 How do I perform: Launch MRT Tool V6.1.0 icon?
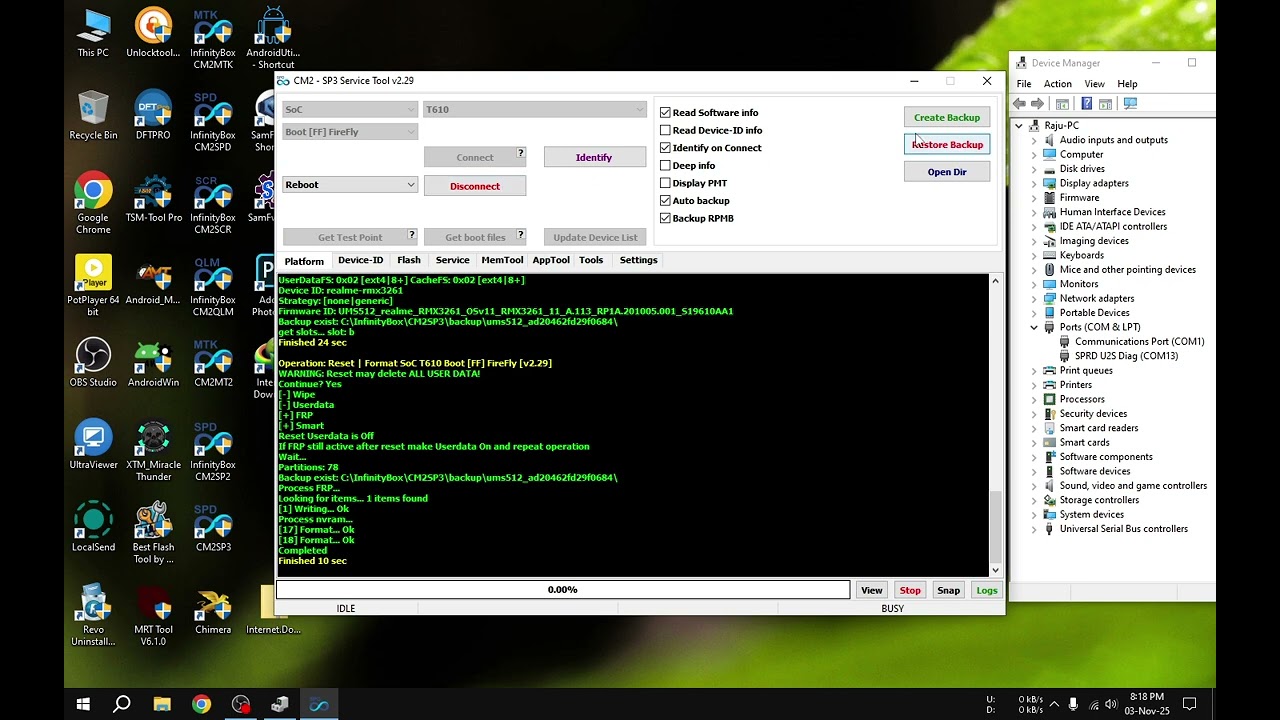pos(153,615)
